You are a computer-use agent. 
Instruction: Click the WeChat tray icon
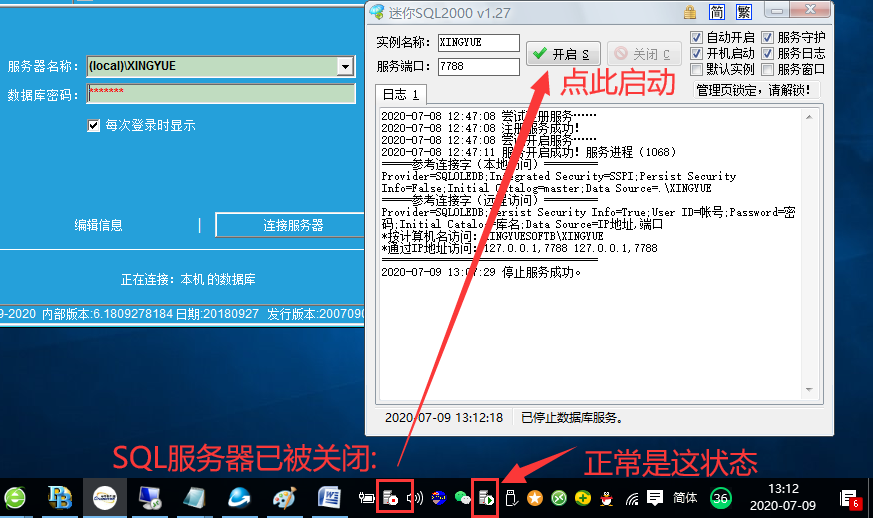(x=463, y=498)
